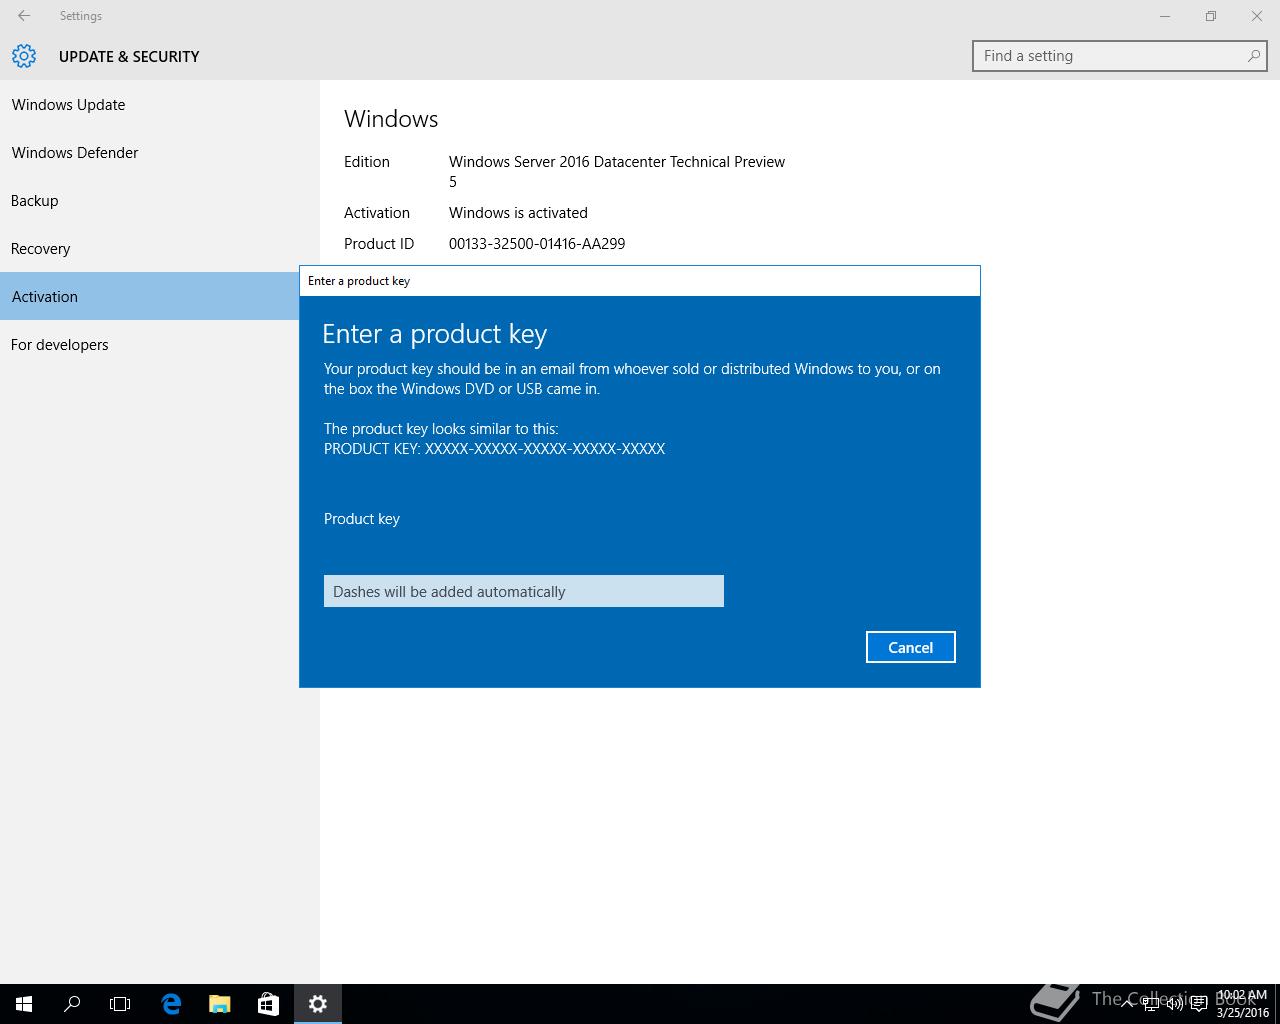1280x1024 pixels.
Task: Click the Update & Security gear icon
Action: [x=24, y=56]
